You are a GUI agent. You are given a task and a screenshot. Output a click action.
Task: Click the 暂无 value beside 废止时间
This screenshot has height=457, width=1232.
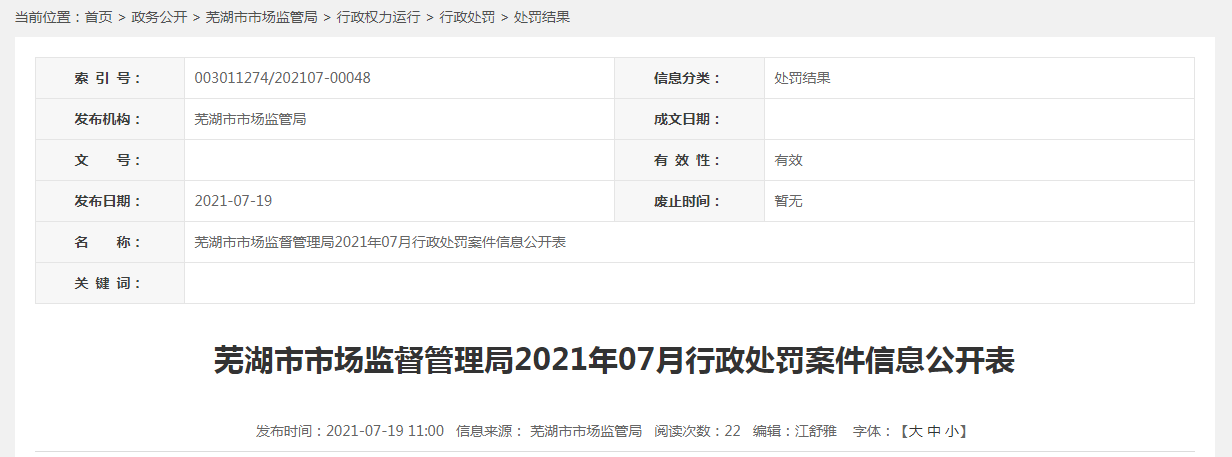pyautogui.click(x=788, y=201)
